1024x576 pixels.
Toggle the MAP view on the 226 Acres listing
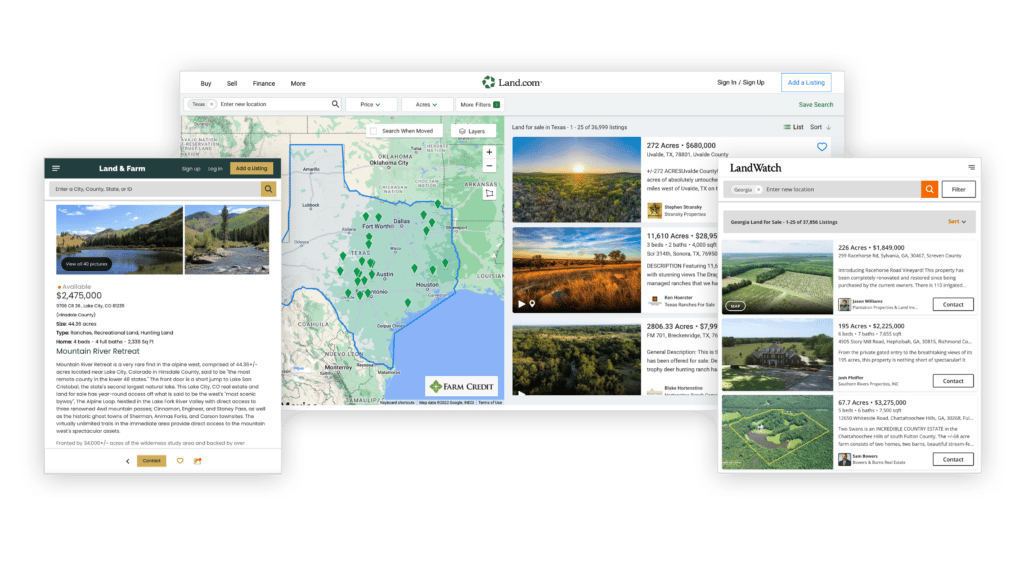pos(735,306)
